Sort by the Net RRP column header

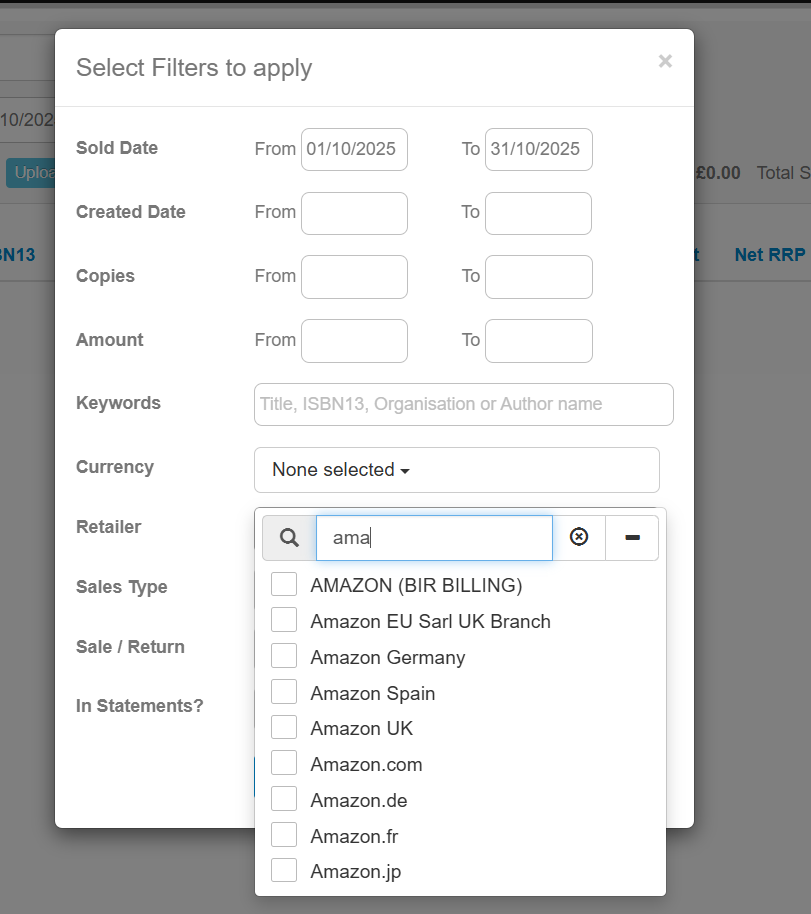[769, 255]
